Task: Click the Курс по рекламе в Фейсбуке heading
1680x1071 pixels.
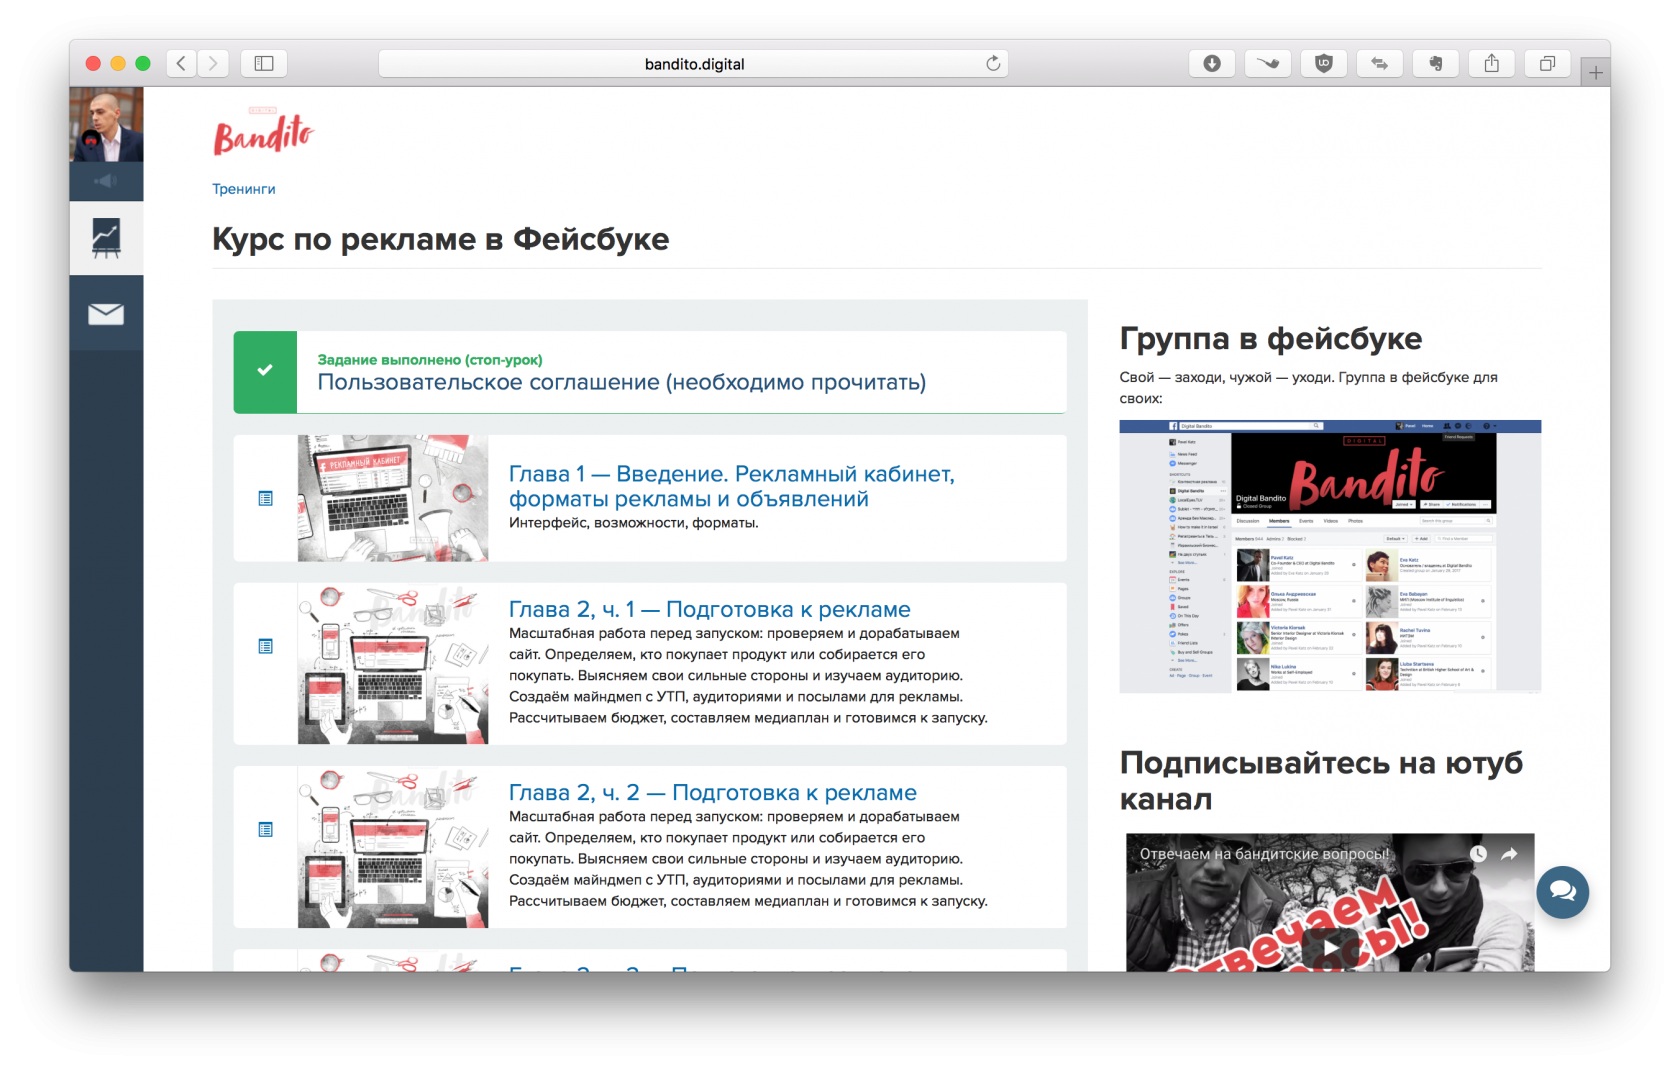Action: tap(441, 239)
